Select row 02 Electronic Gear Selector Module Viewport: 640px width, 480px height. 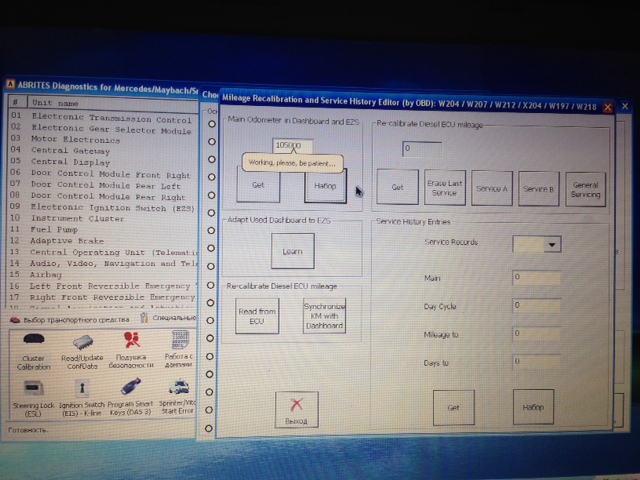tap(104, 129)
